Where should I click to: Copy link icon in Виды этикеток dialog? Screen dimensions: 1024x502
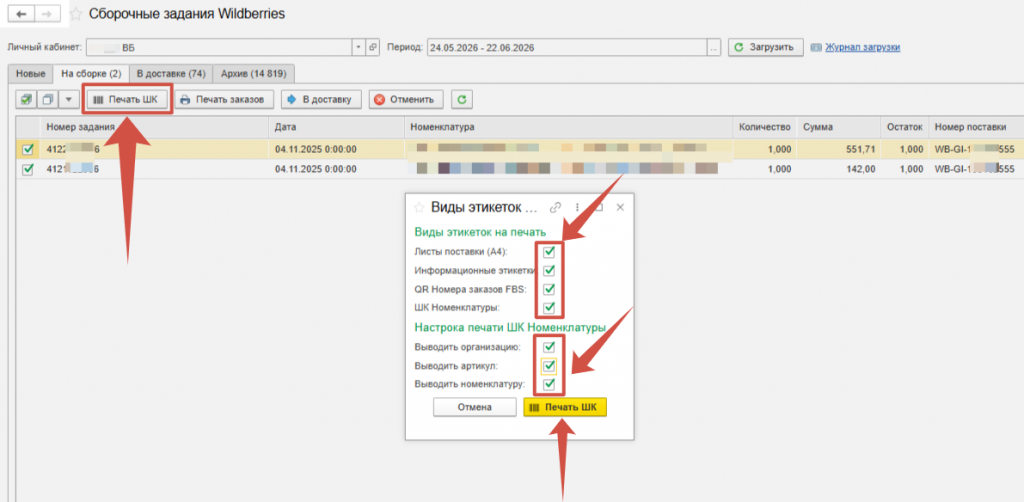(x=556, y=208)
